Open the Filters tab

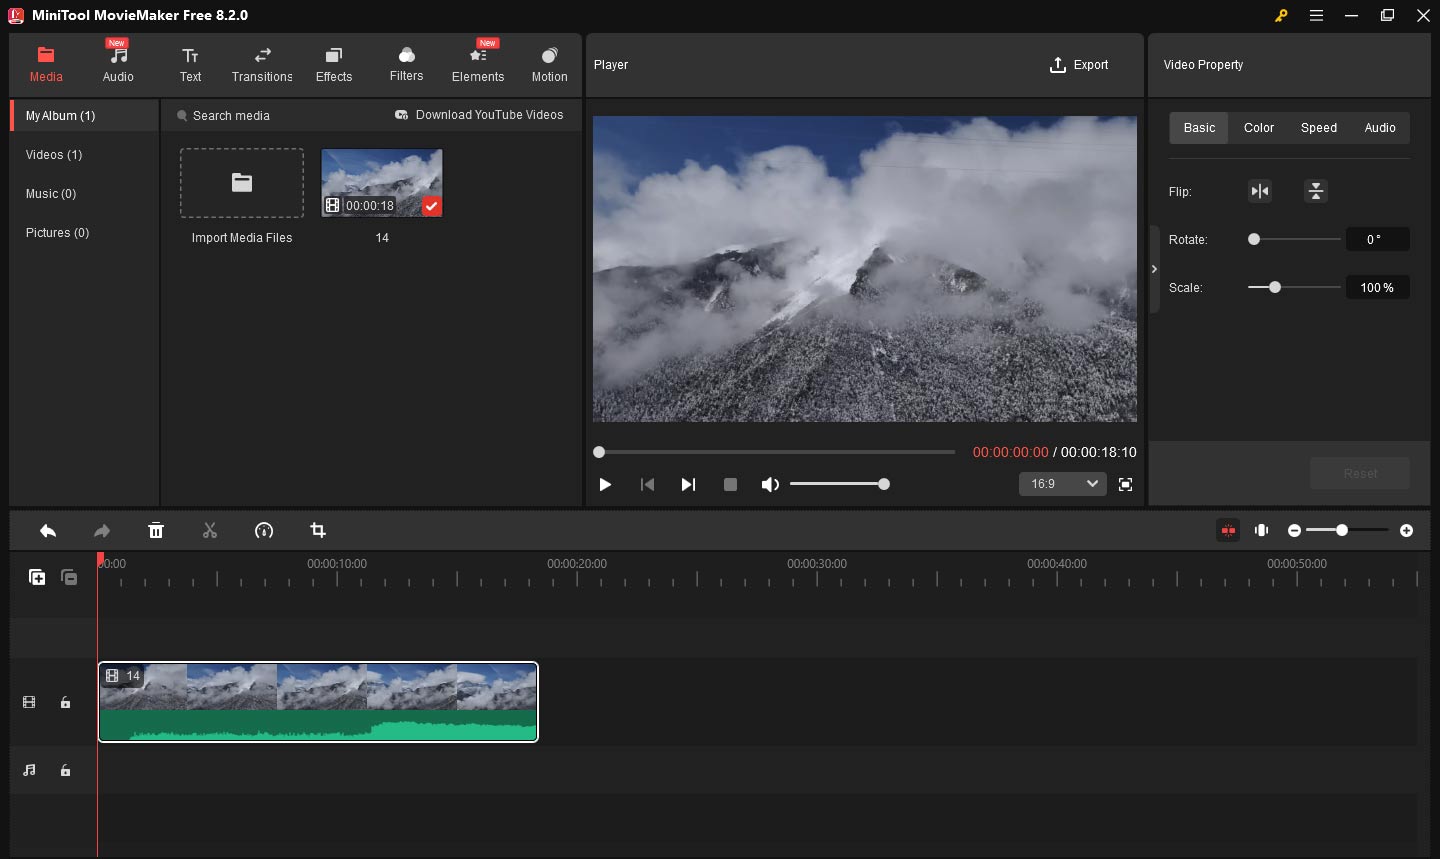pyautogui.click(x=406, y=64)
